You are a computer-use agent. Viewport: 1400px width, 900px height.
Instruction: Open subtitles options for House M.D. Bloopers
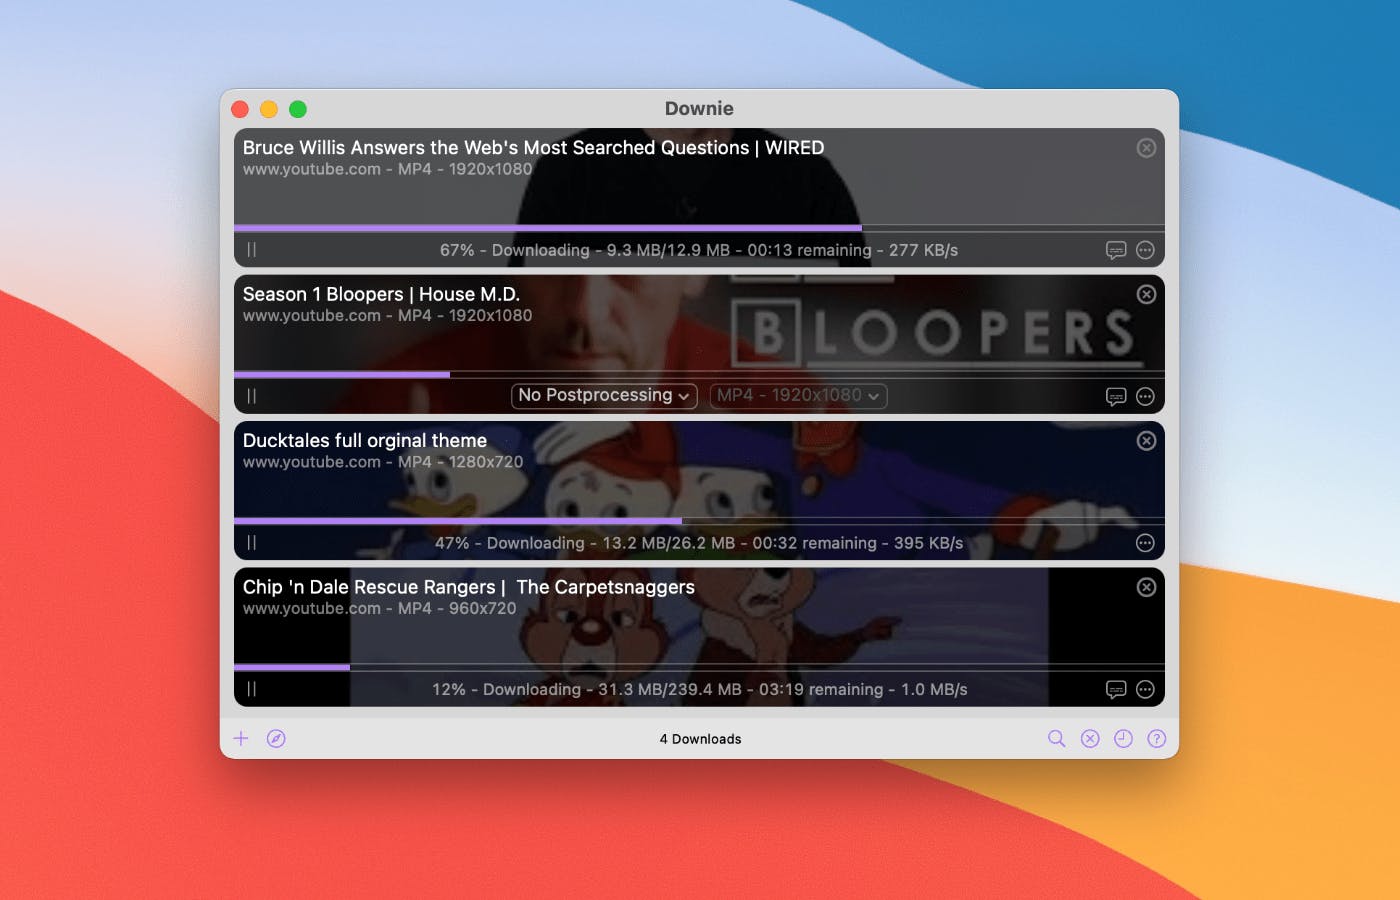point(1116,396)
